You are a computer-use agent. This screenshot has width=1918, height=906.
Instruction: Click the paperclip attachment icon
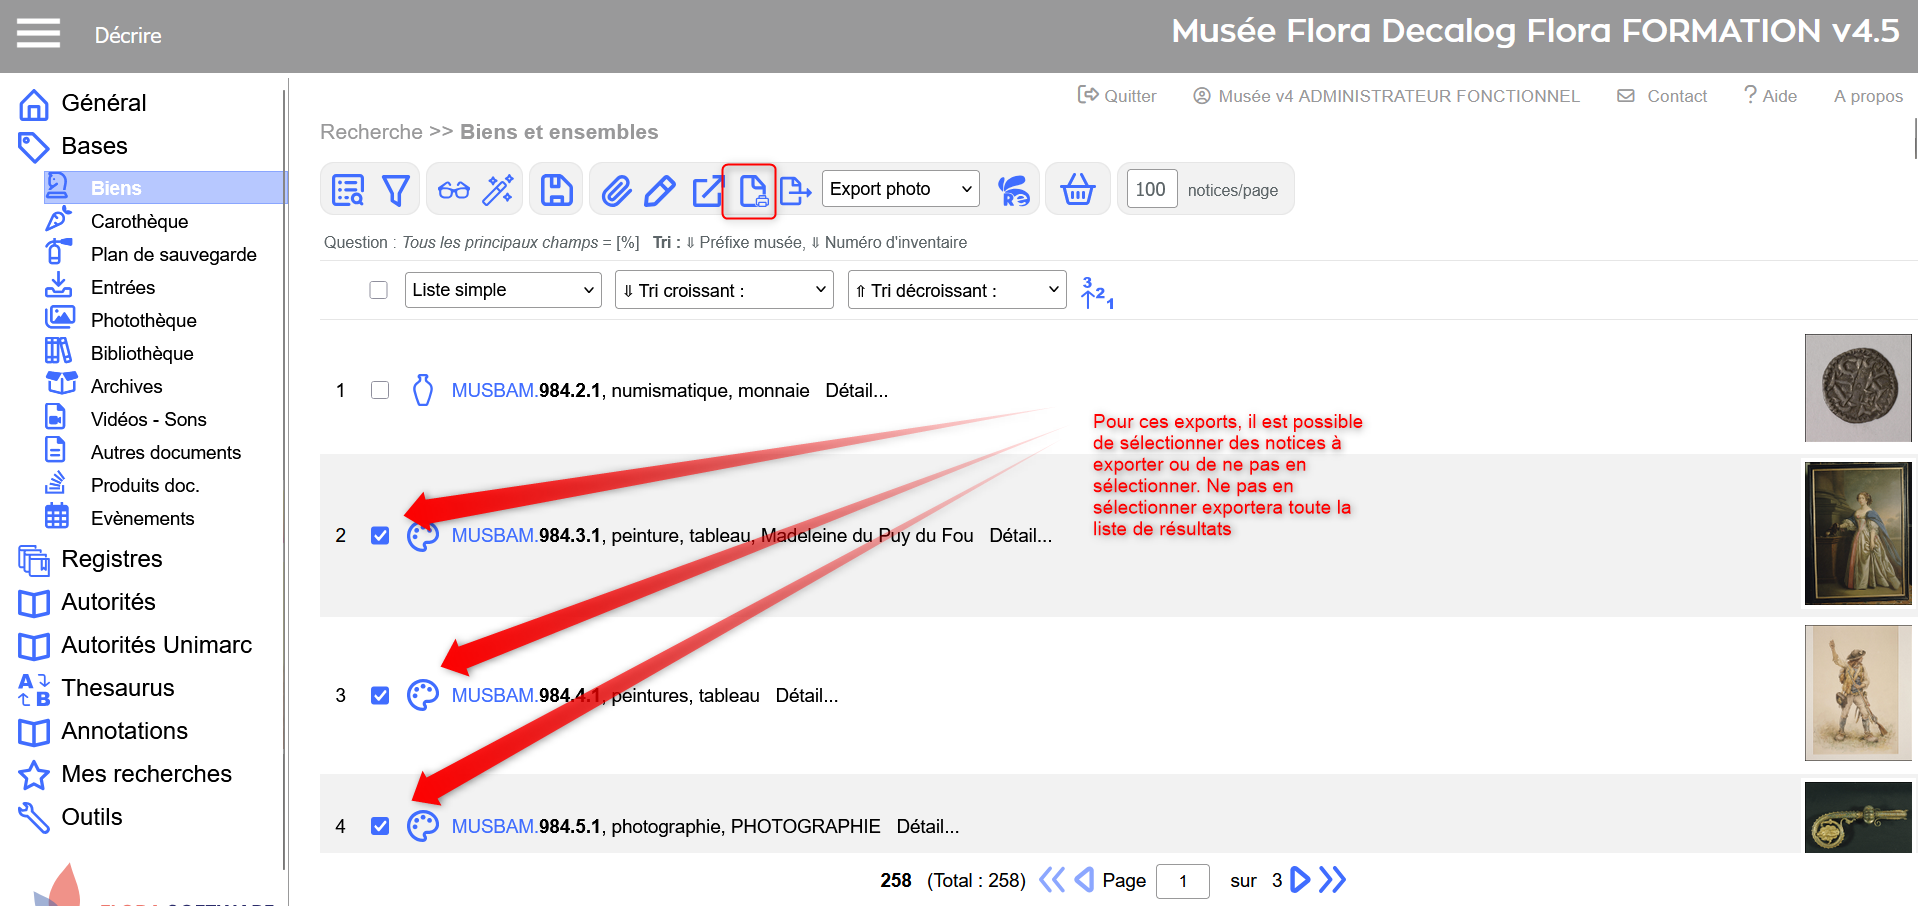click(x=616, y=190)
